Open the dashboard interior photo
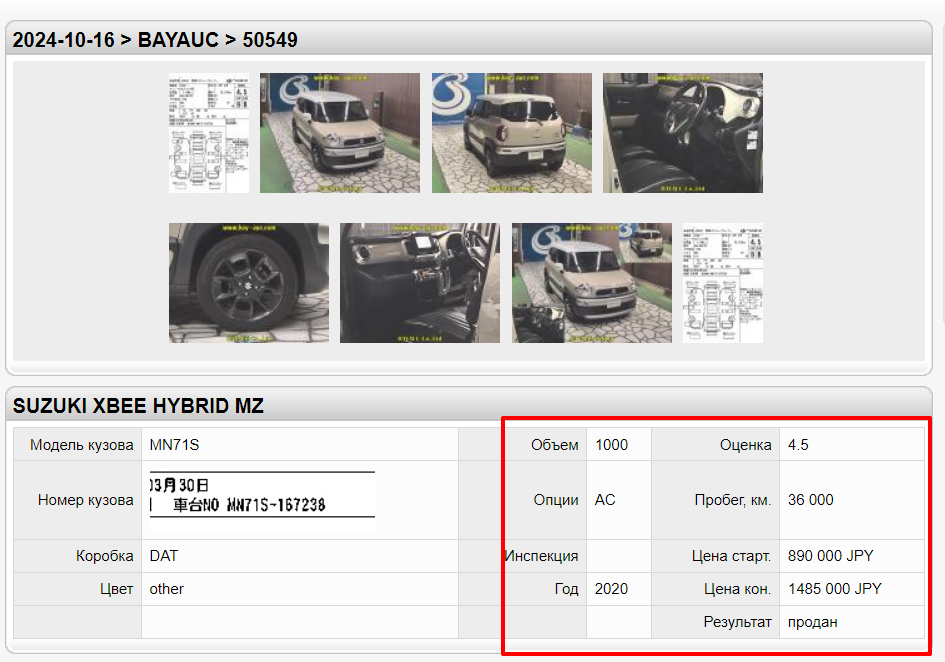Screen dimensions: 945x662 click(419, 283)
